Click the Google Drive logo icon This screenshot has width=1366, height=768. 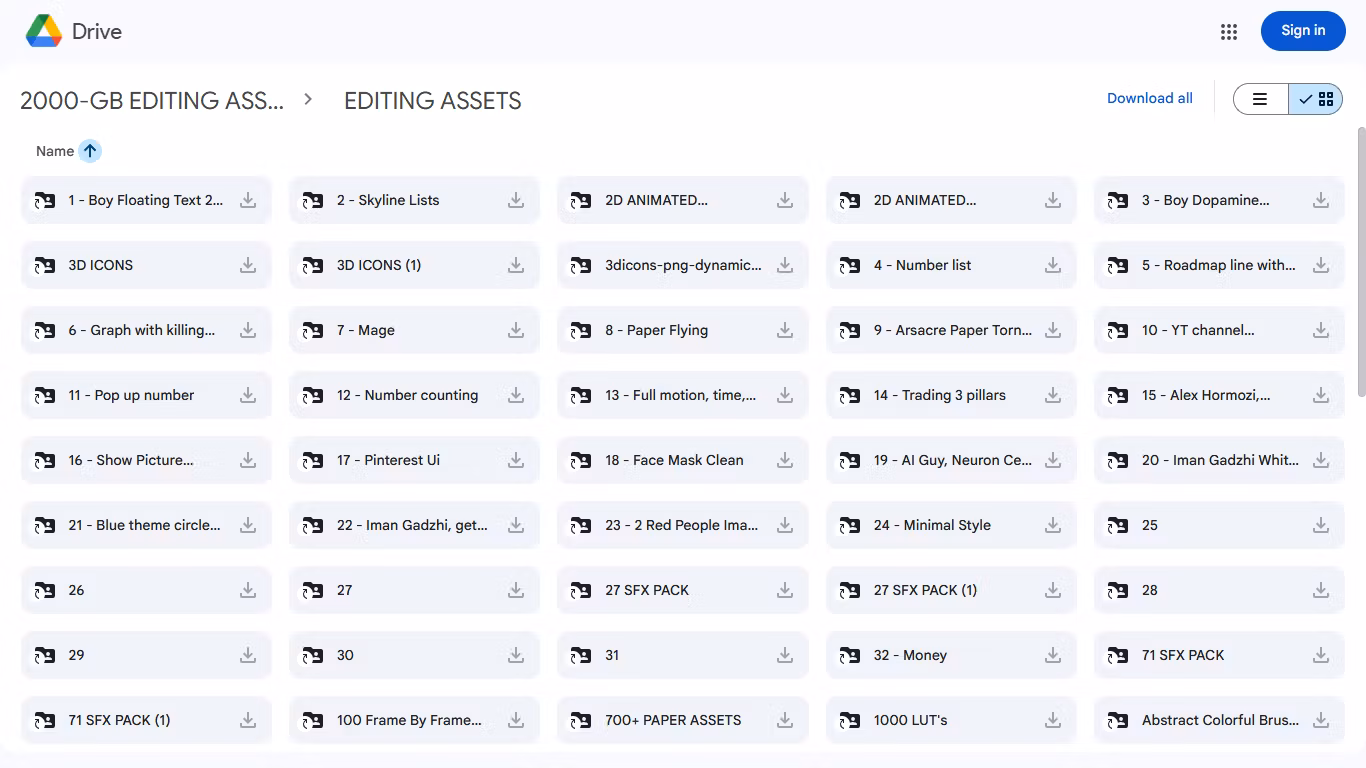44,31
